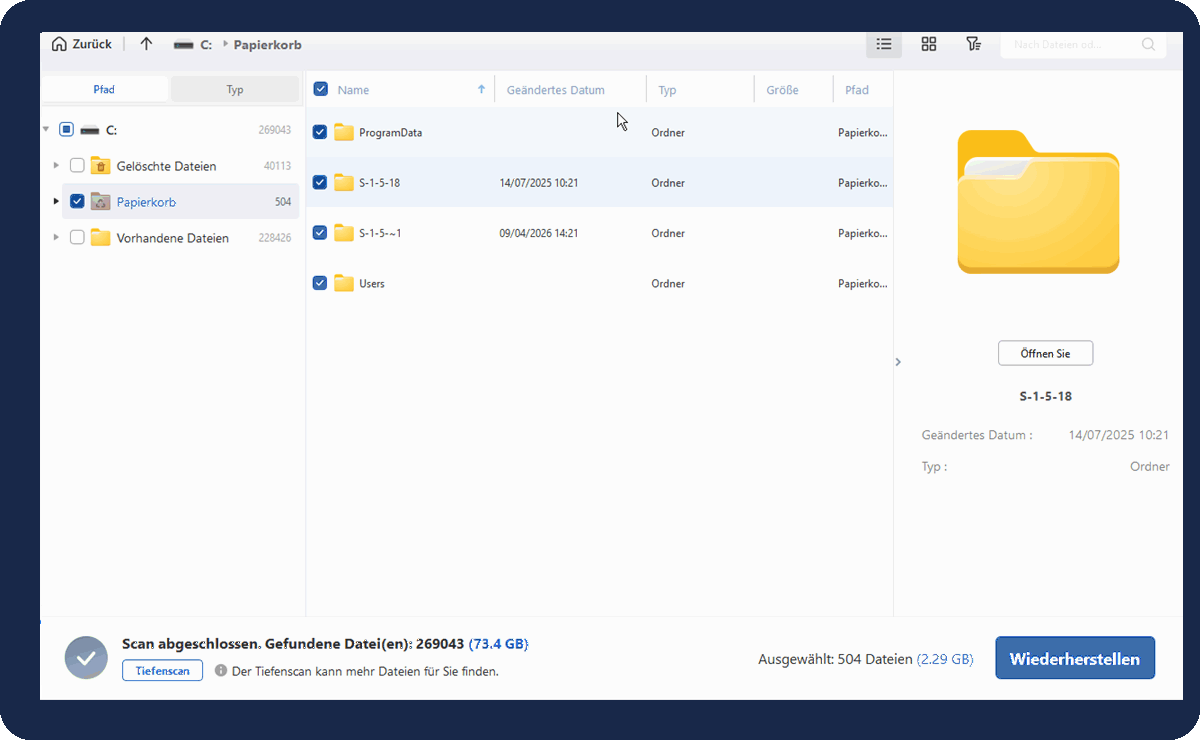Expand the Vorhandene Dateien tree node
The width and height of the screenshot is (1200, 740).
[x=56, y=238]
